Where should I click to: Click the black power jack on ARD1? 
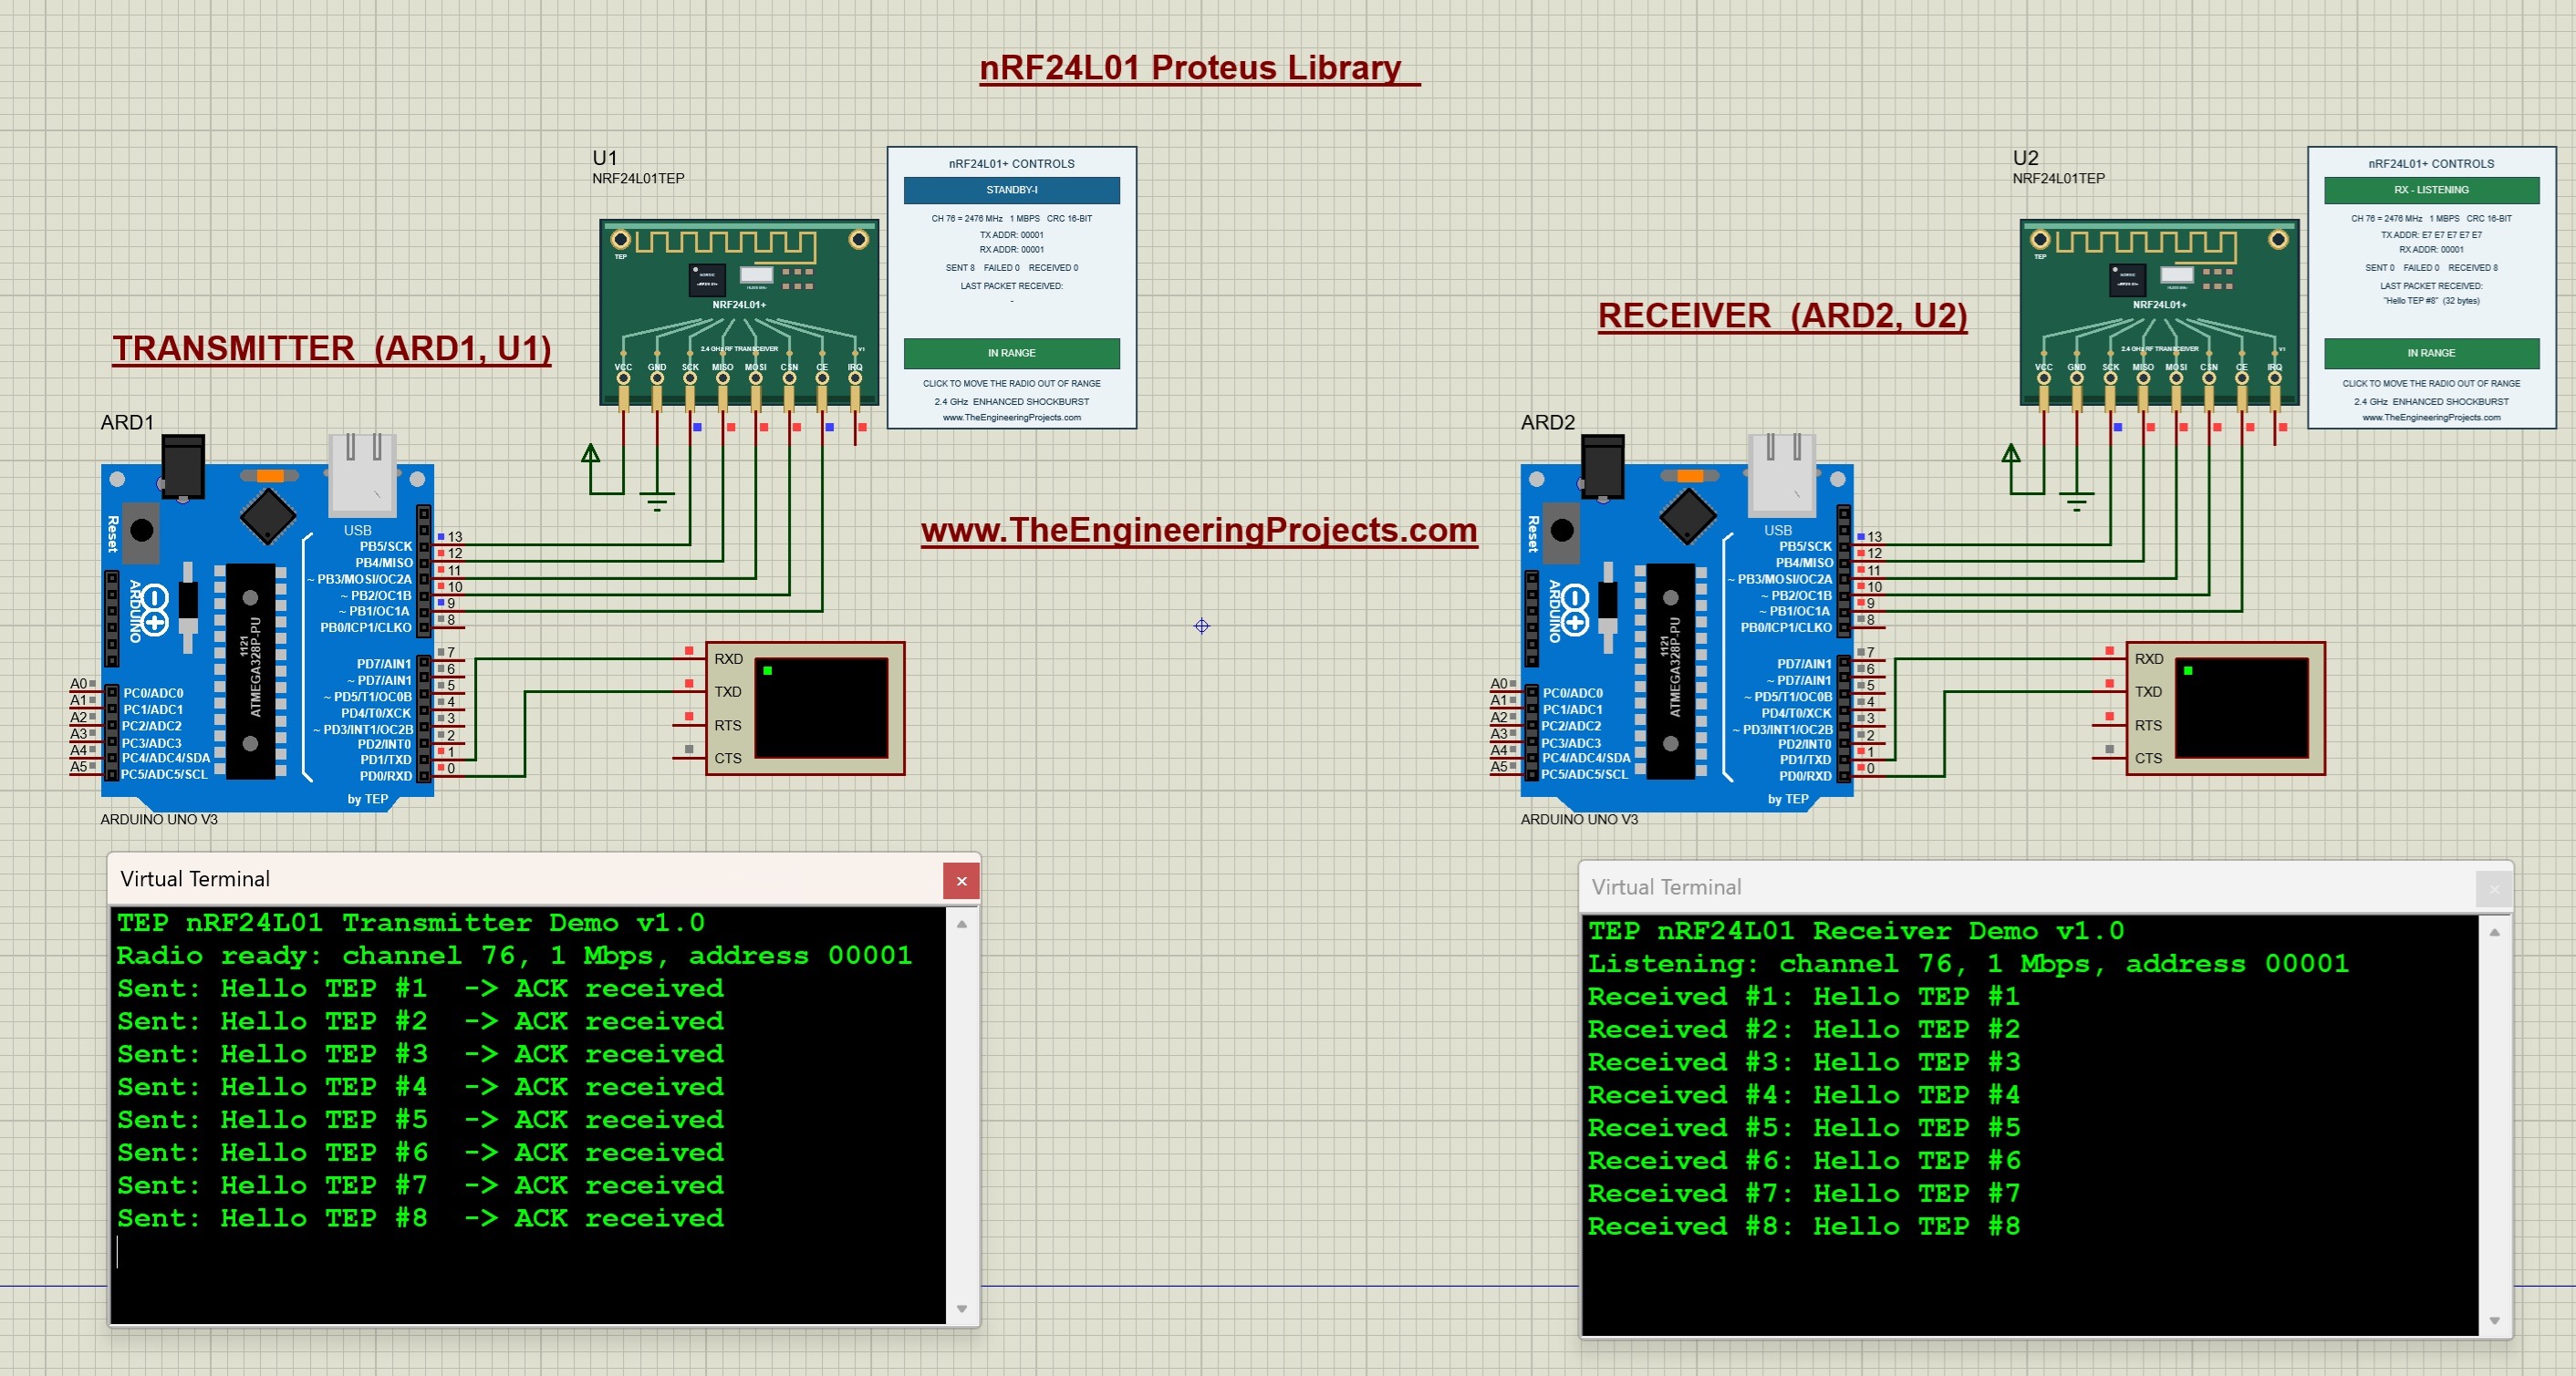pyautogui.click(x=183, y=465)
